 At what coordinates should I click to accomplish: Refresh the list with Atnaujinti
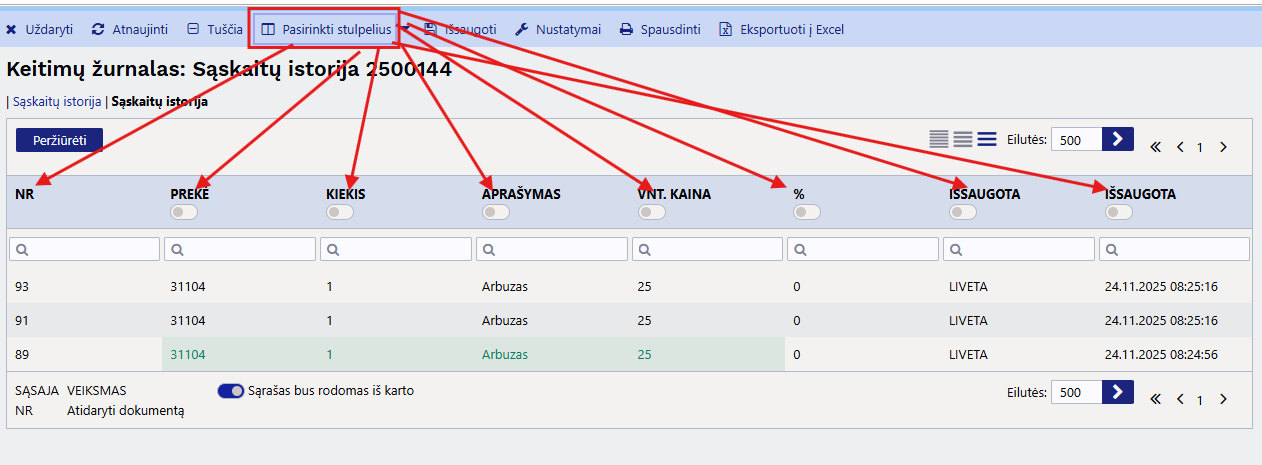[130, 30]
